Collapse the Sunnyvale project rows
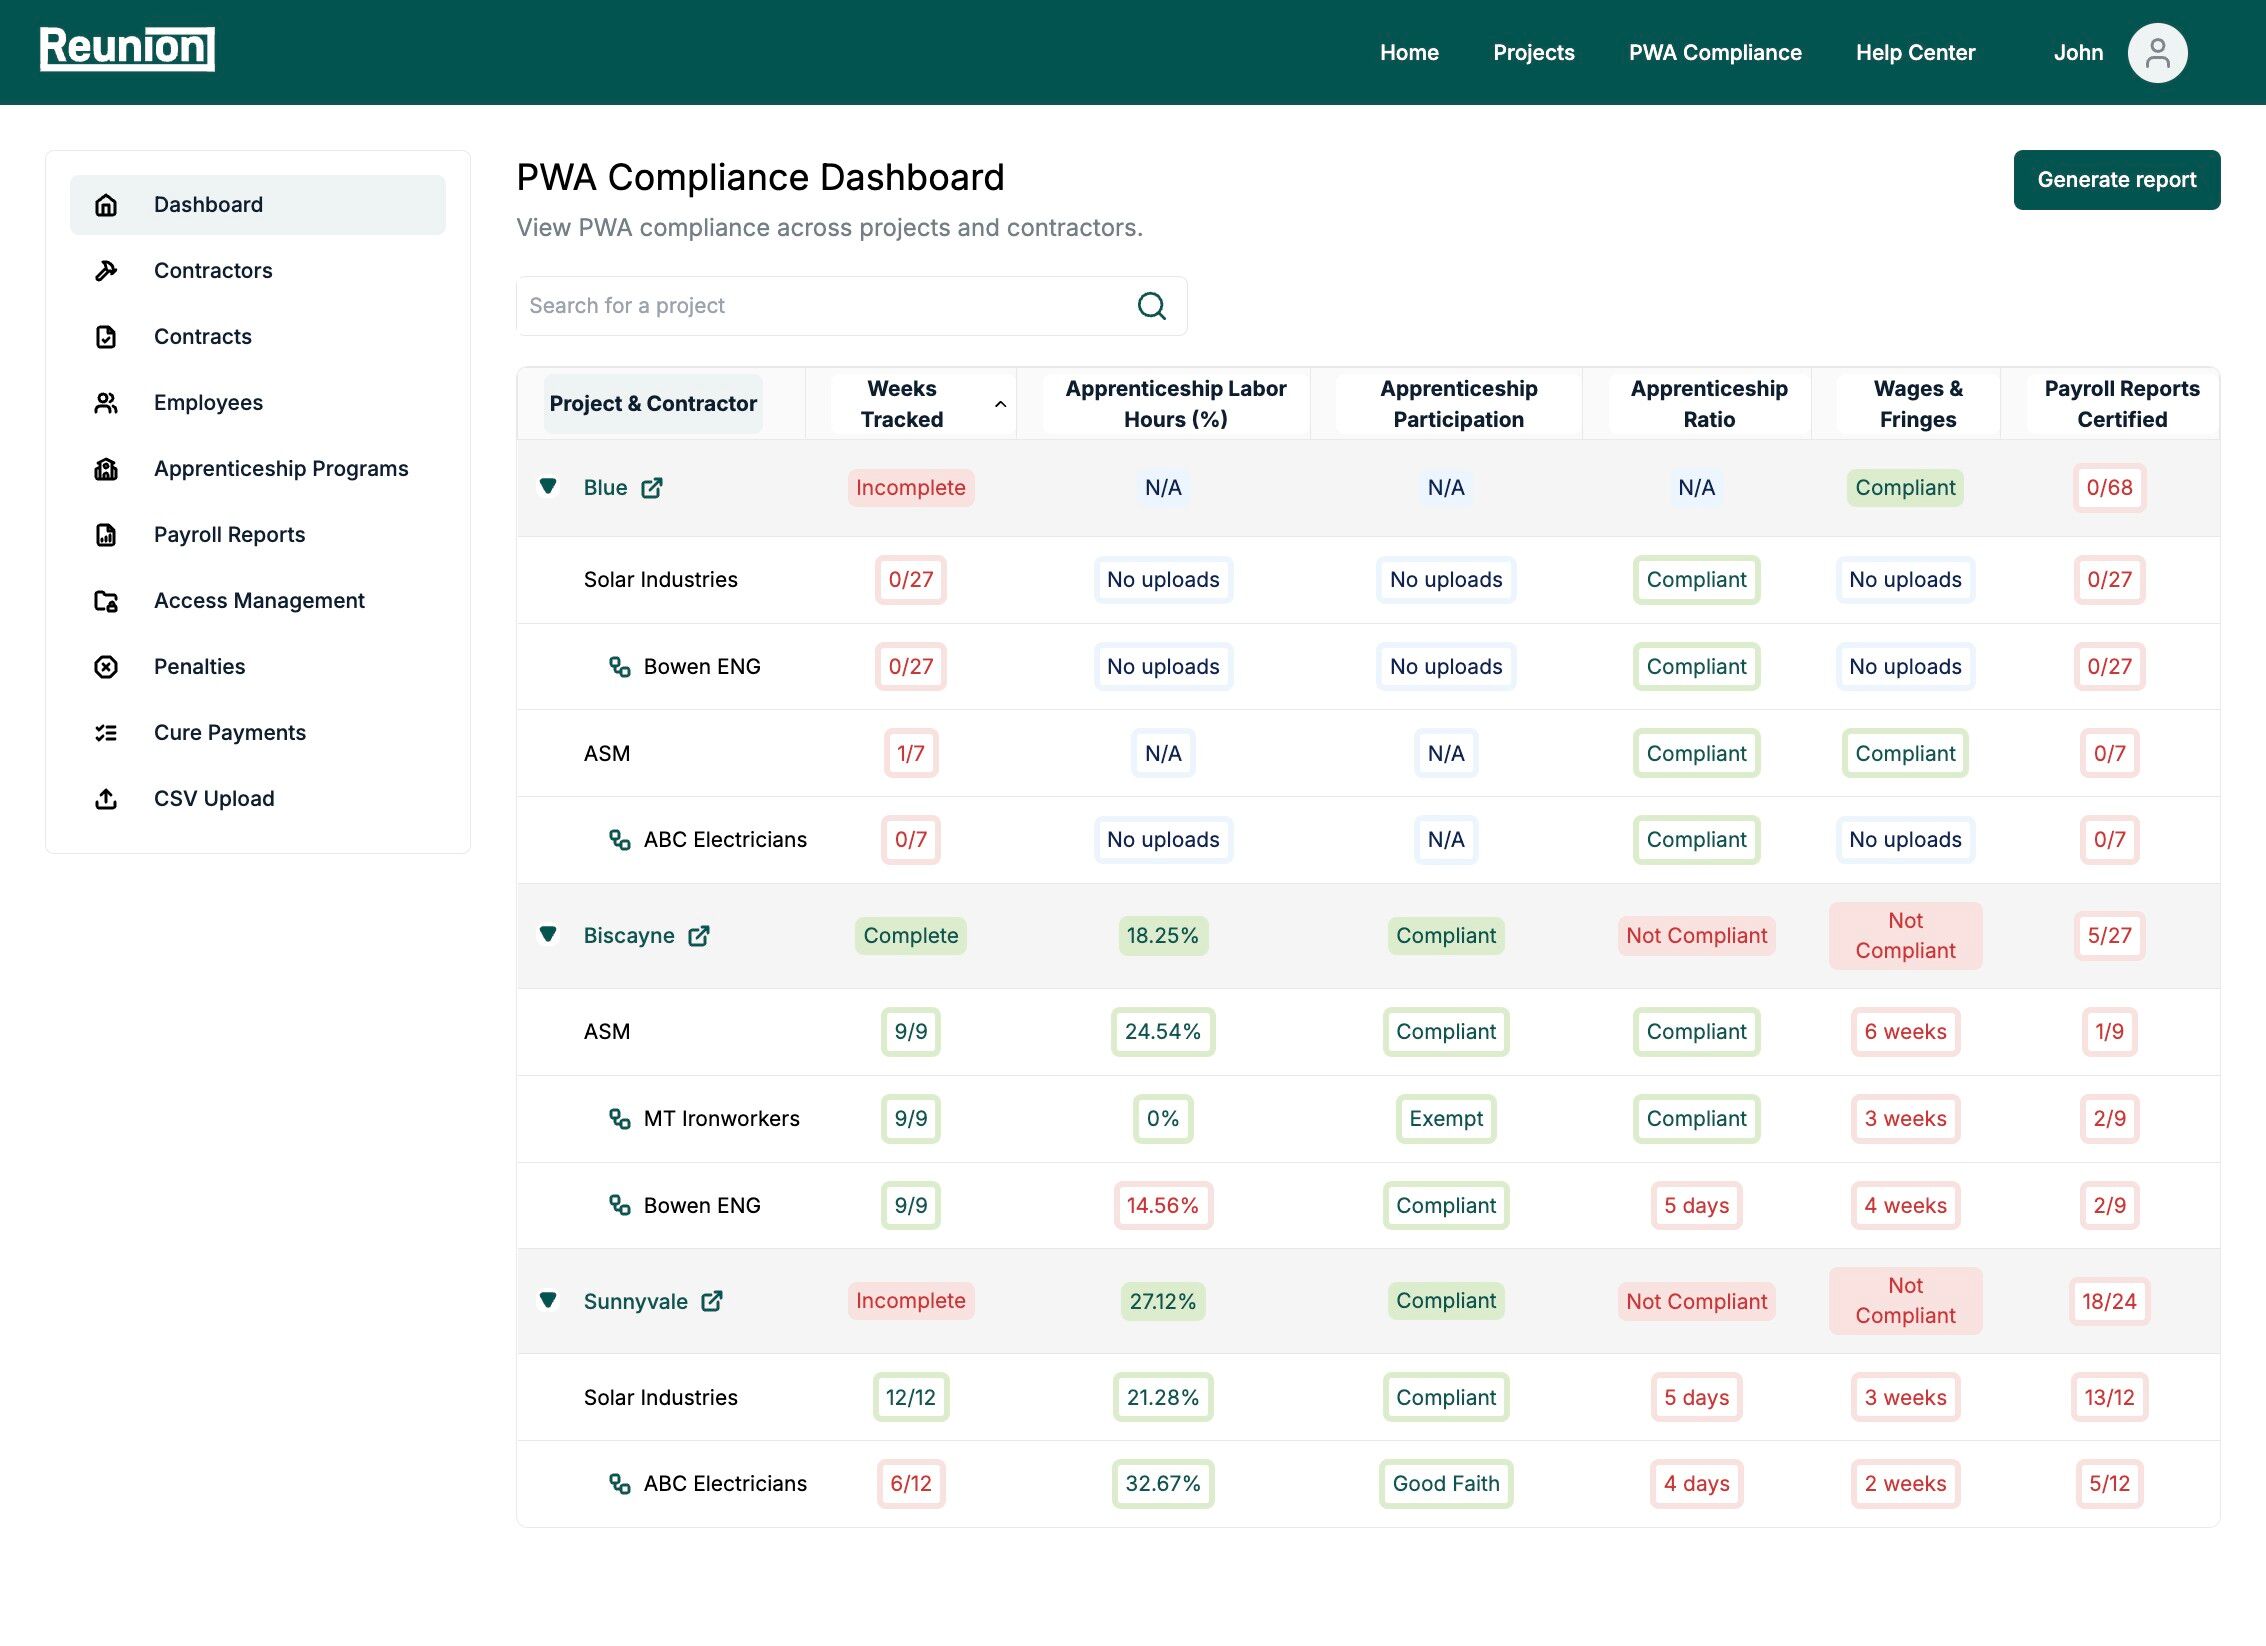The image size is (2266, 1646). (x=548, y=1300)
